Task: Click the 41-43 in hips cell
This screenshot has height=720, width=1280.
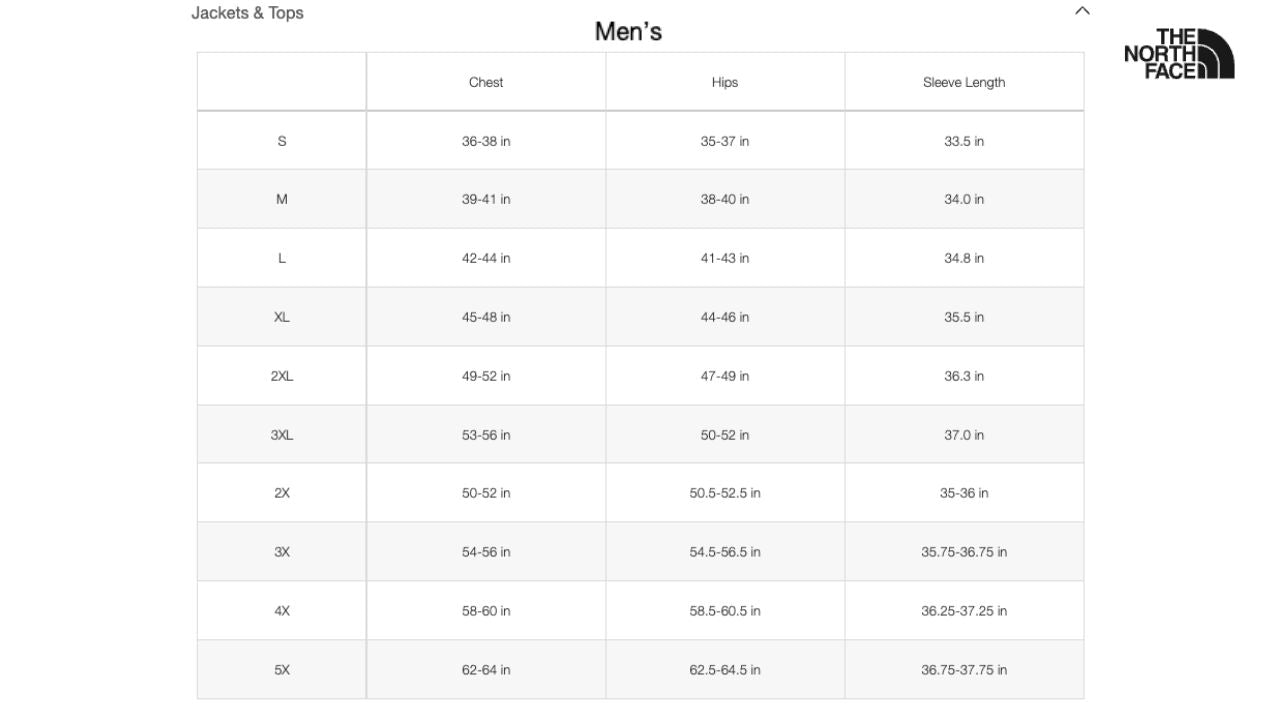Action: [725, 258]
